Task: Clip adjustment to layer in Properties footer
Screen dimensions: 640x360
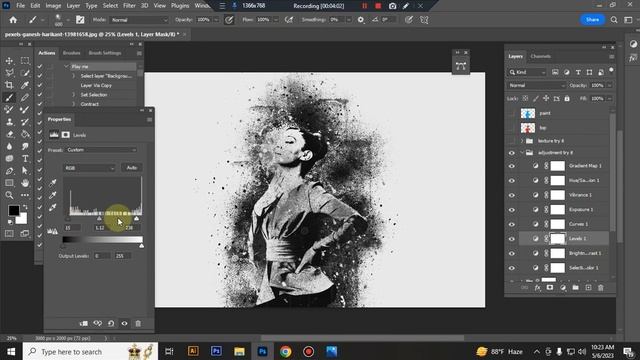Action: tap(84, 323)
